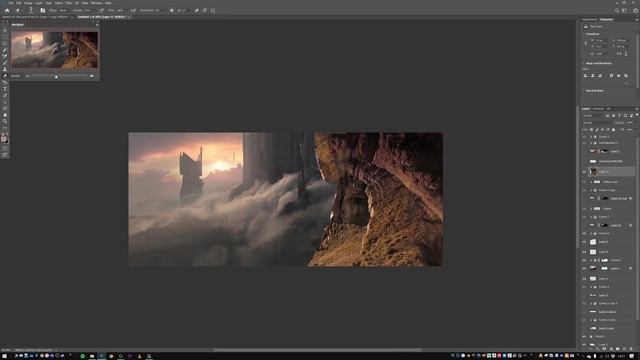Toggle lock all padlock in Layers
This screenshot has width=640, height=360.
pos(613,129)
